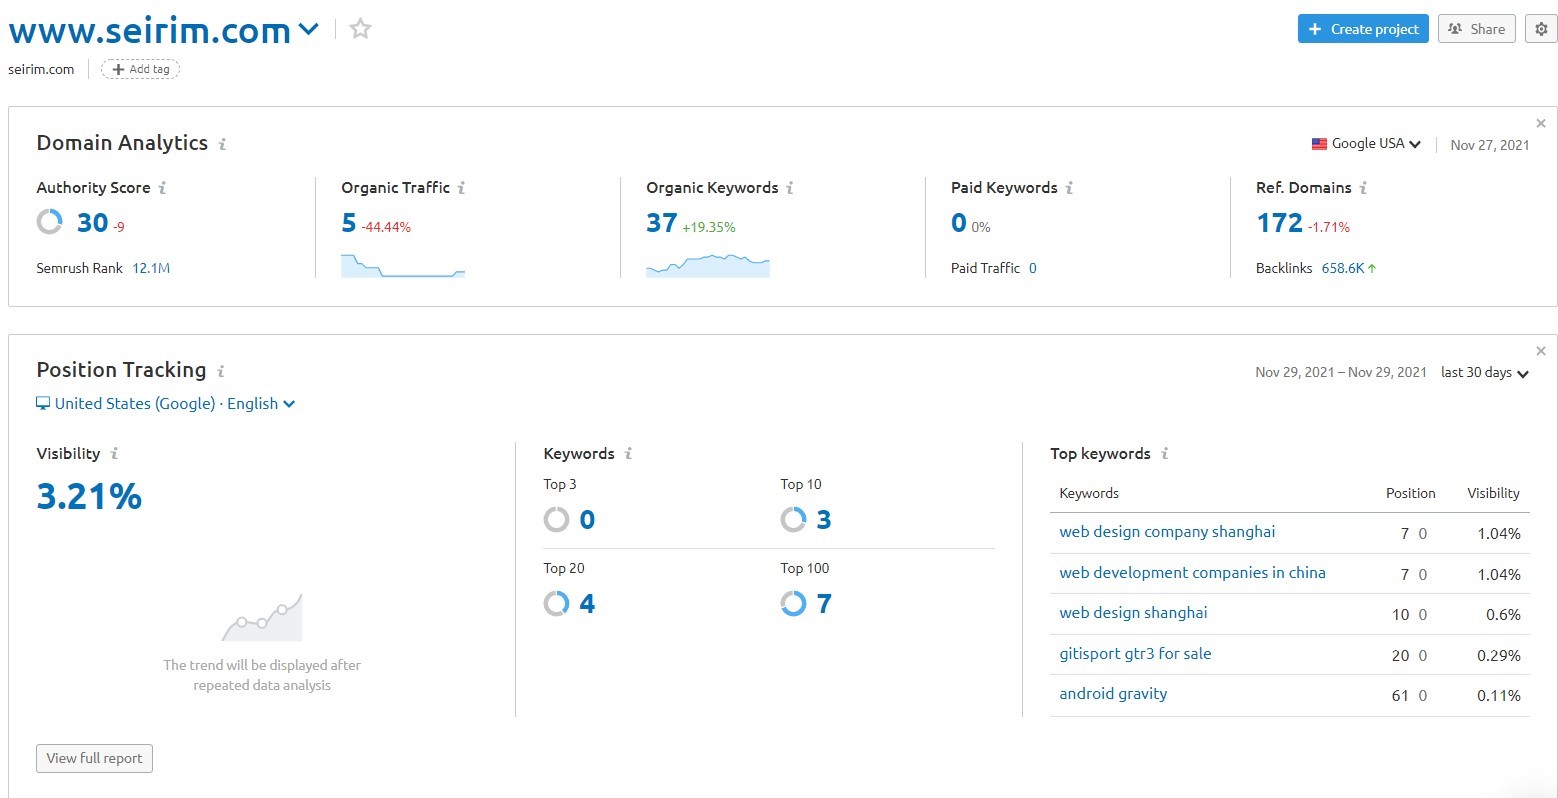The width and height of the screenshot is (1558, 798).
Task: Show info icon next to Organic Traffic
Action: (461, 188)
